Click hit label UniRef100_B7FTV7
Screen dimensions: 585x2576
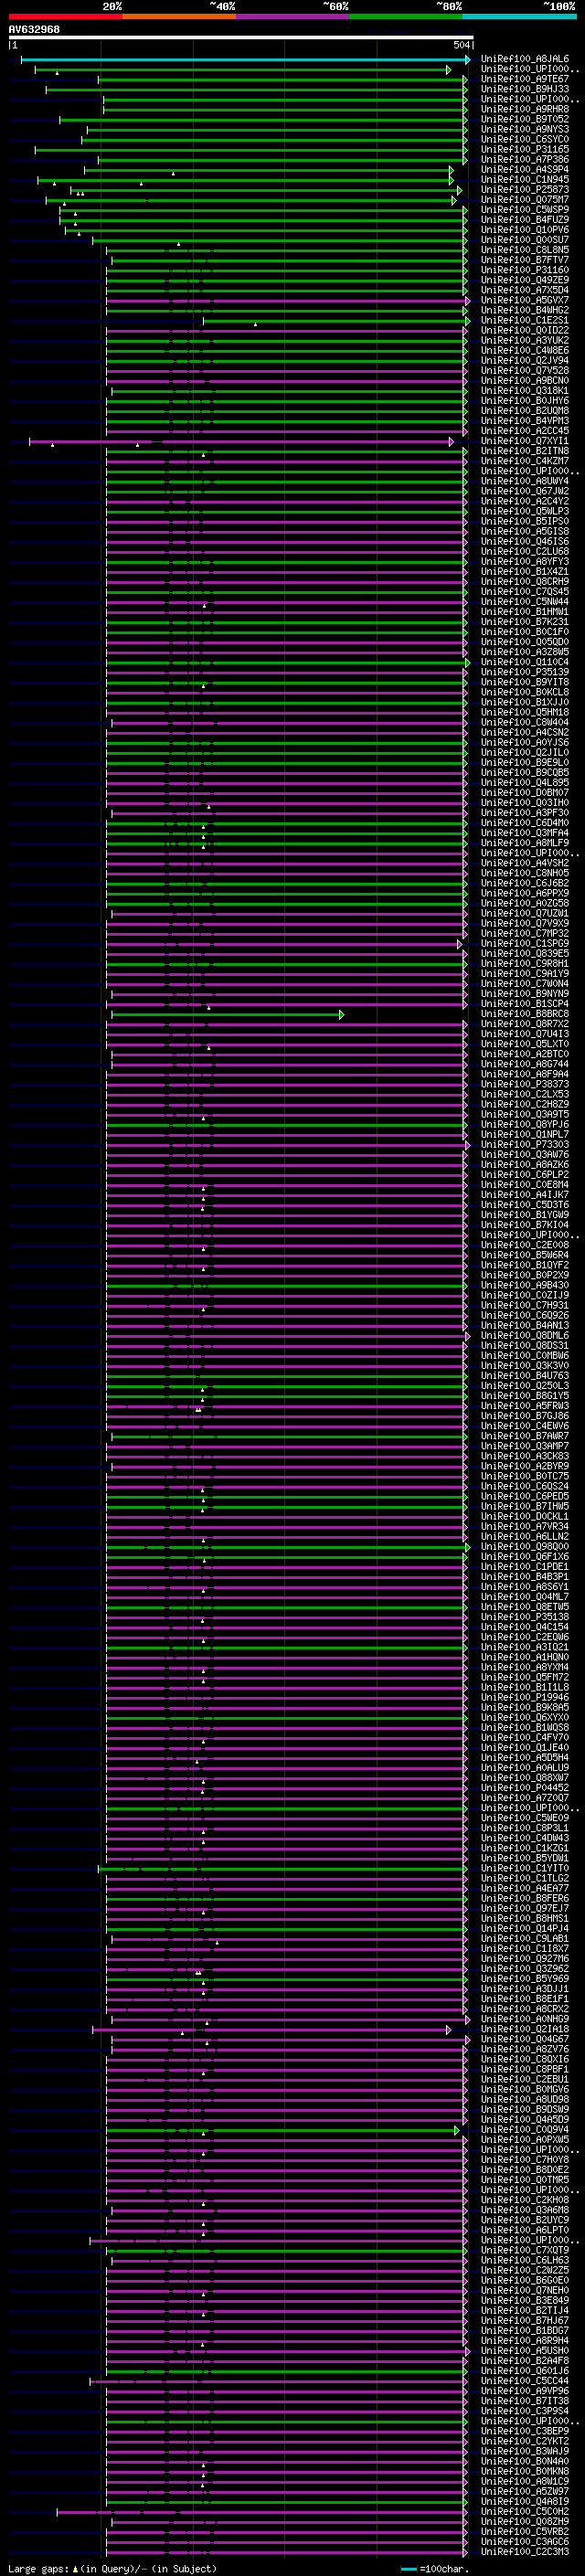pyautogui.click(x=524, y=260)
